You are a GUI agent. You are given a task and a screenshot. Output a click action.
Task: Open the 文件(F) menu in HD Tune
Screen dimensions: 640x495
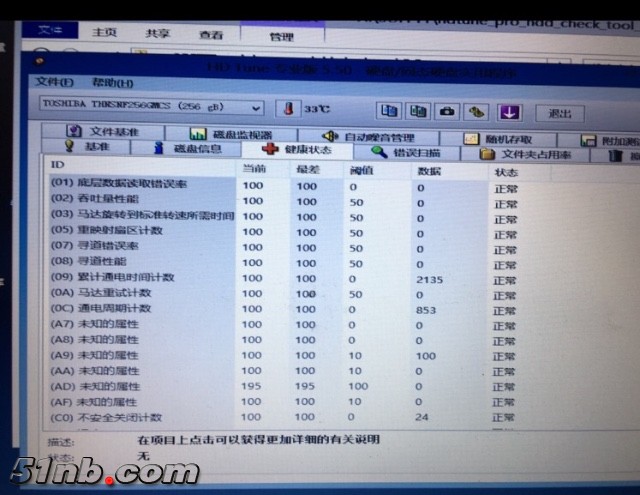54,82
